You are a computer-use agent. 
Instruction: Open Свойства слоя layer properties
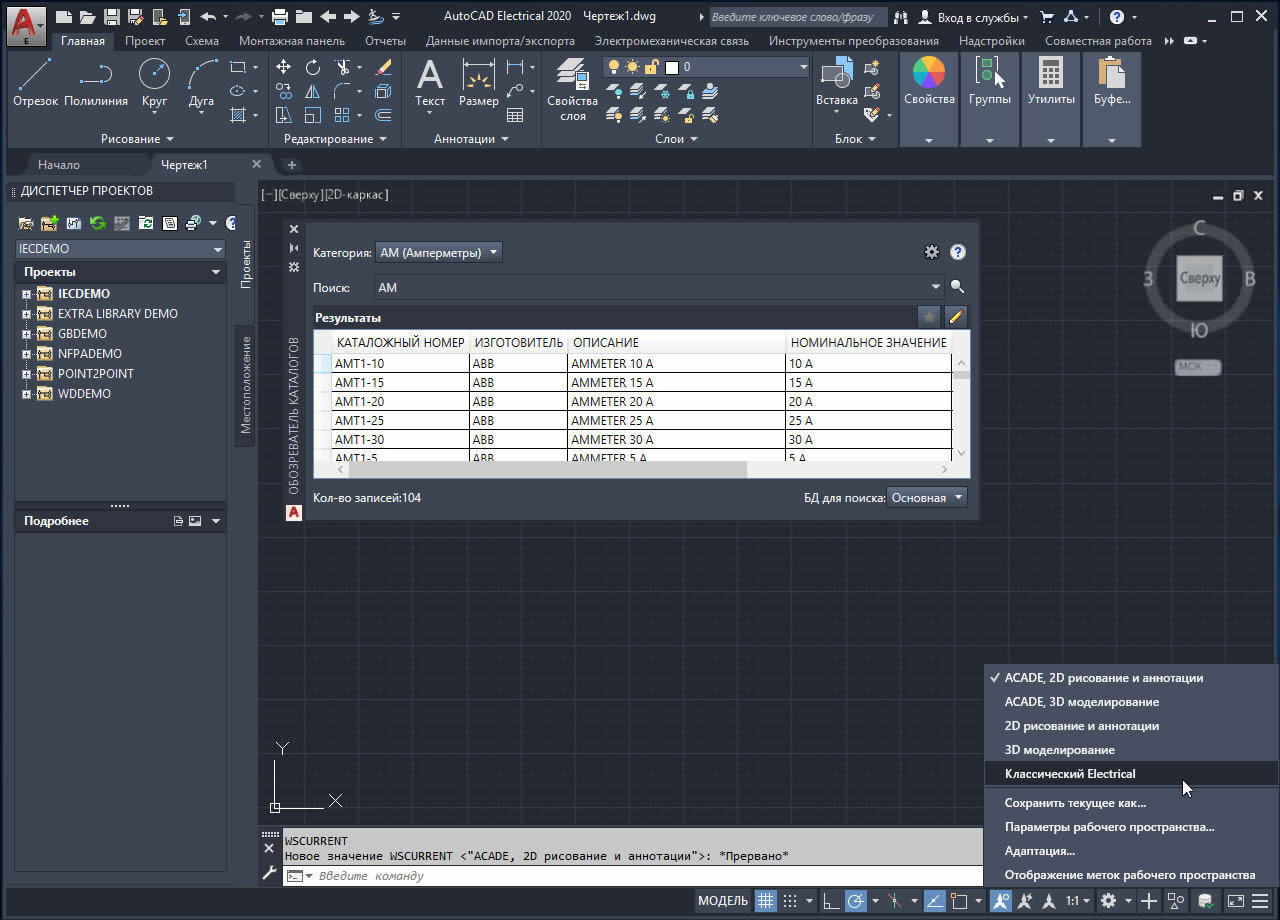pos(573,88)
